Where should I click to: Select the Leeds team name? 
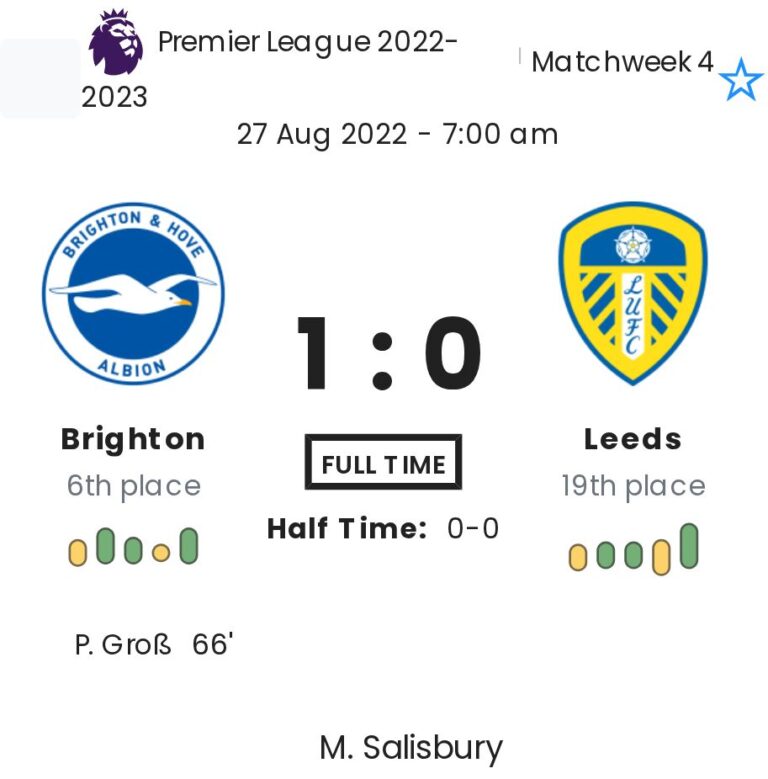(632, 439)
